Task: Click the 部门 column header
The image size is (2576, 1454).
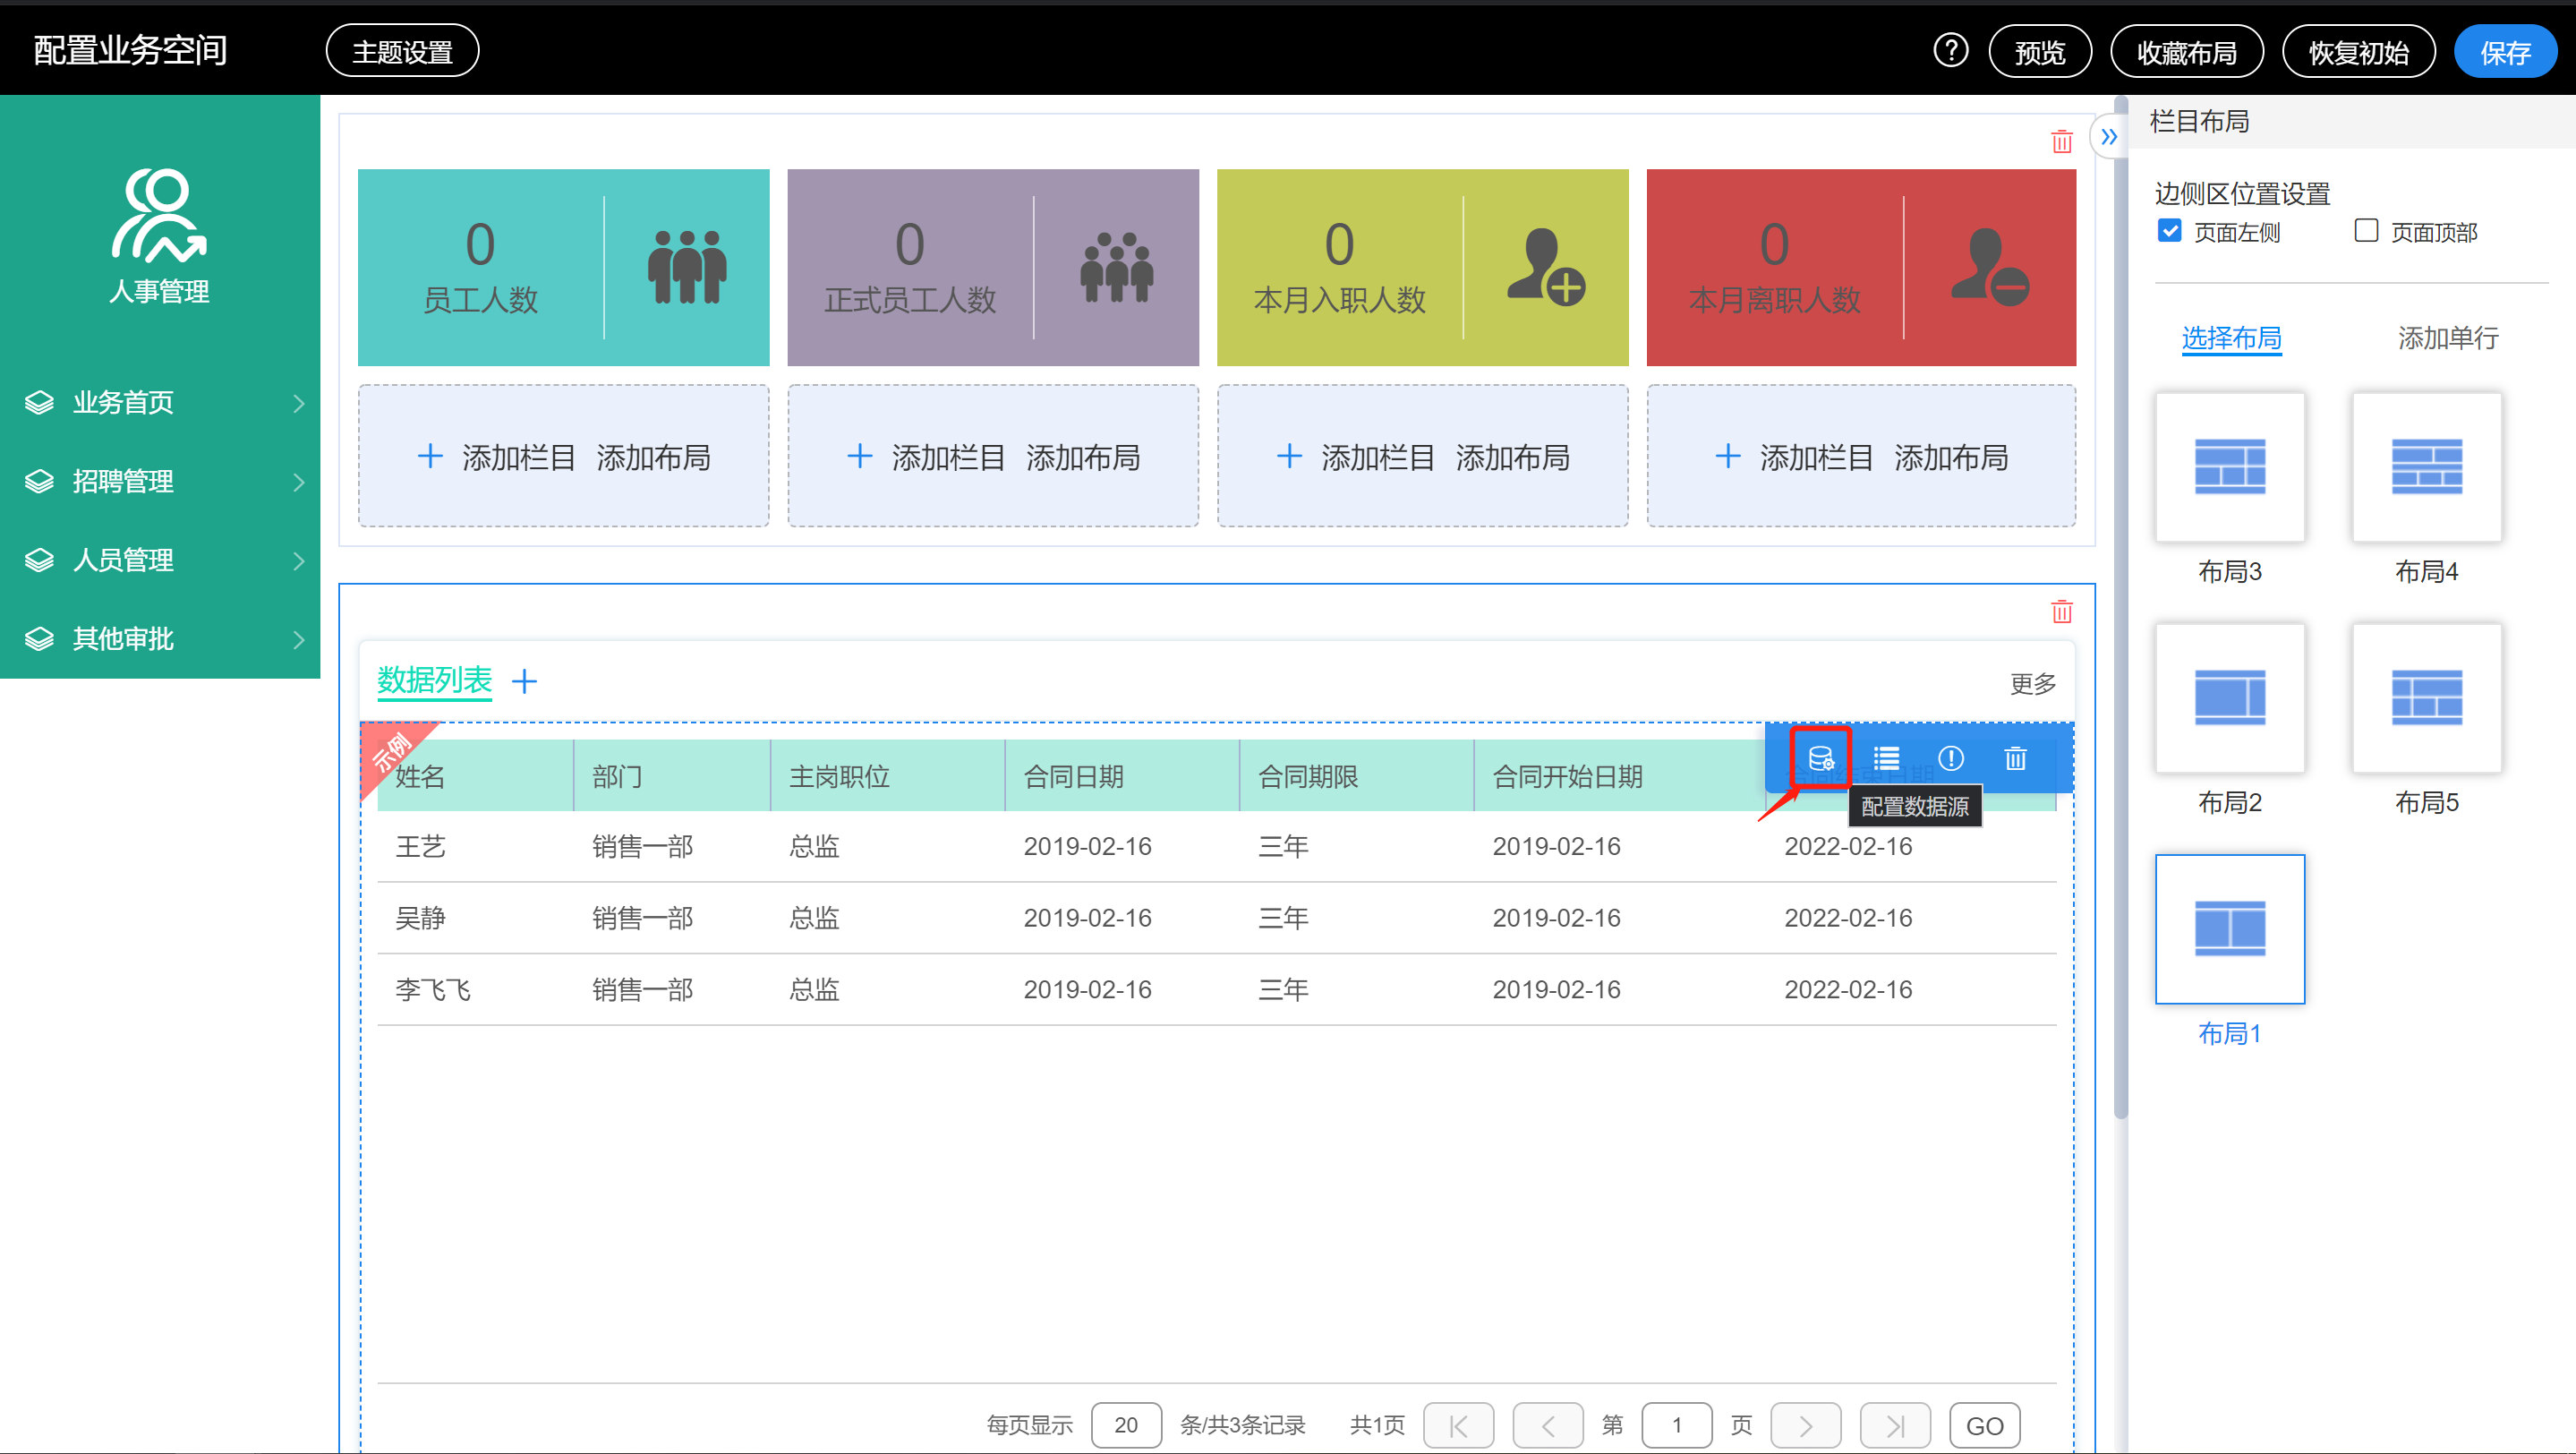Action: tap(616, 776)
